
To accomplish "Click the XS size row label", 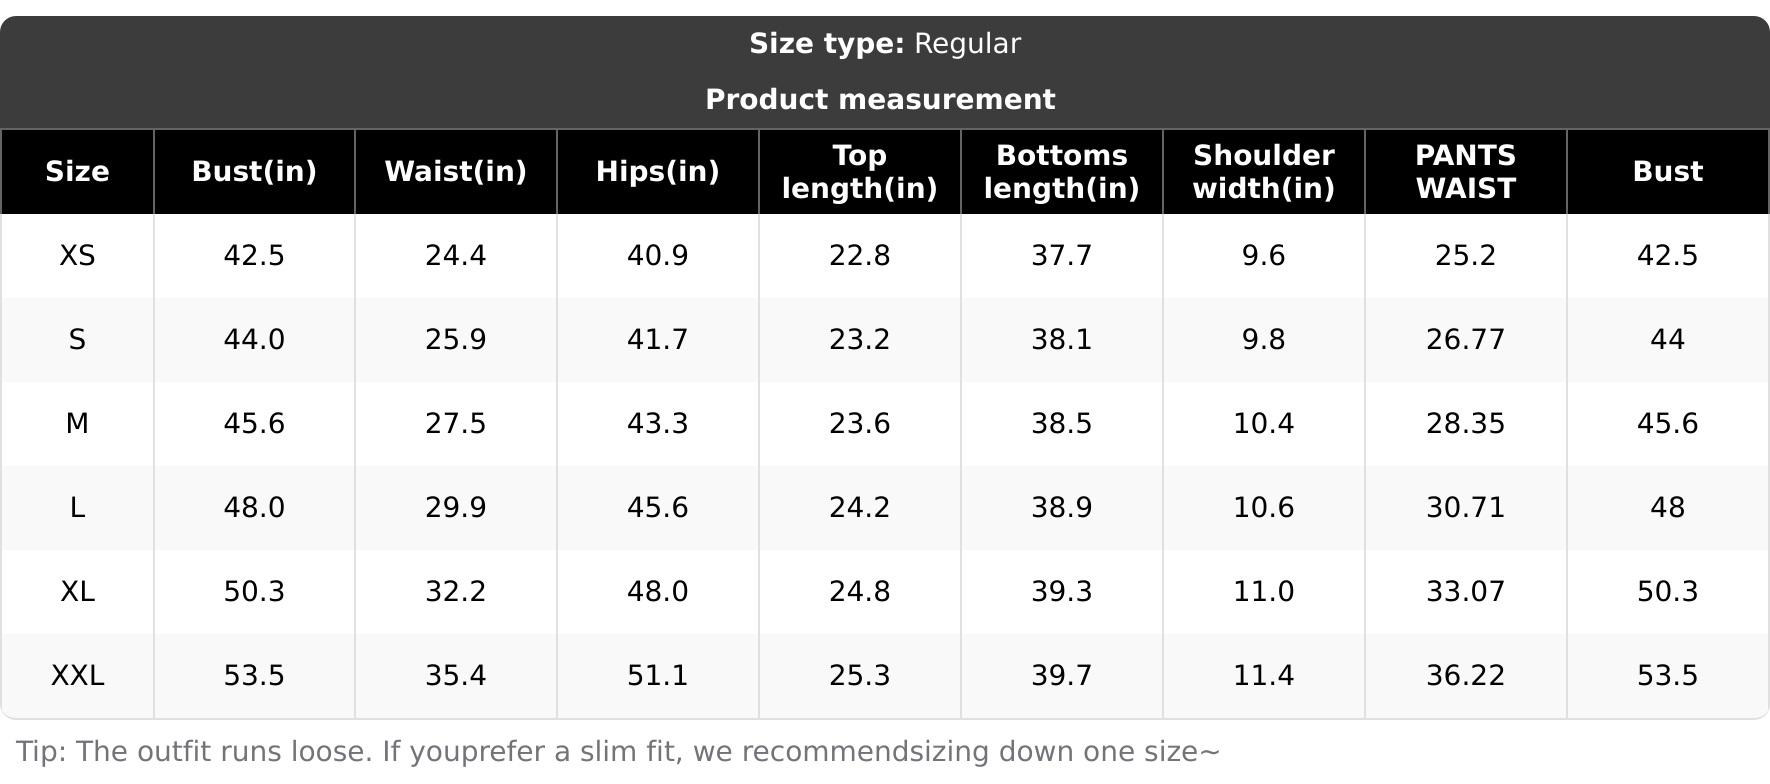I will [77, 256].
